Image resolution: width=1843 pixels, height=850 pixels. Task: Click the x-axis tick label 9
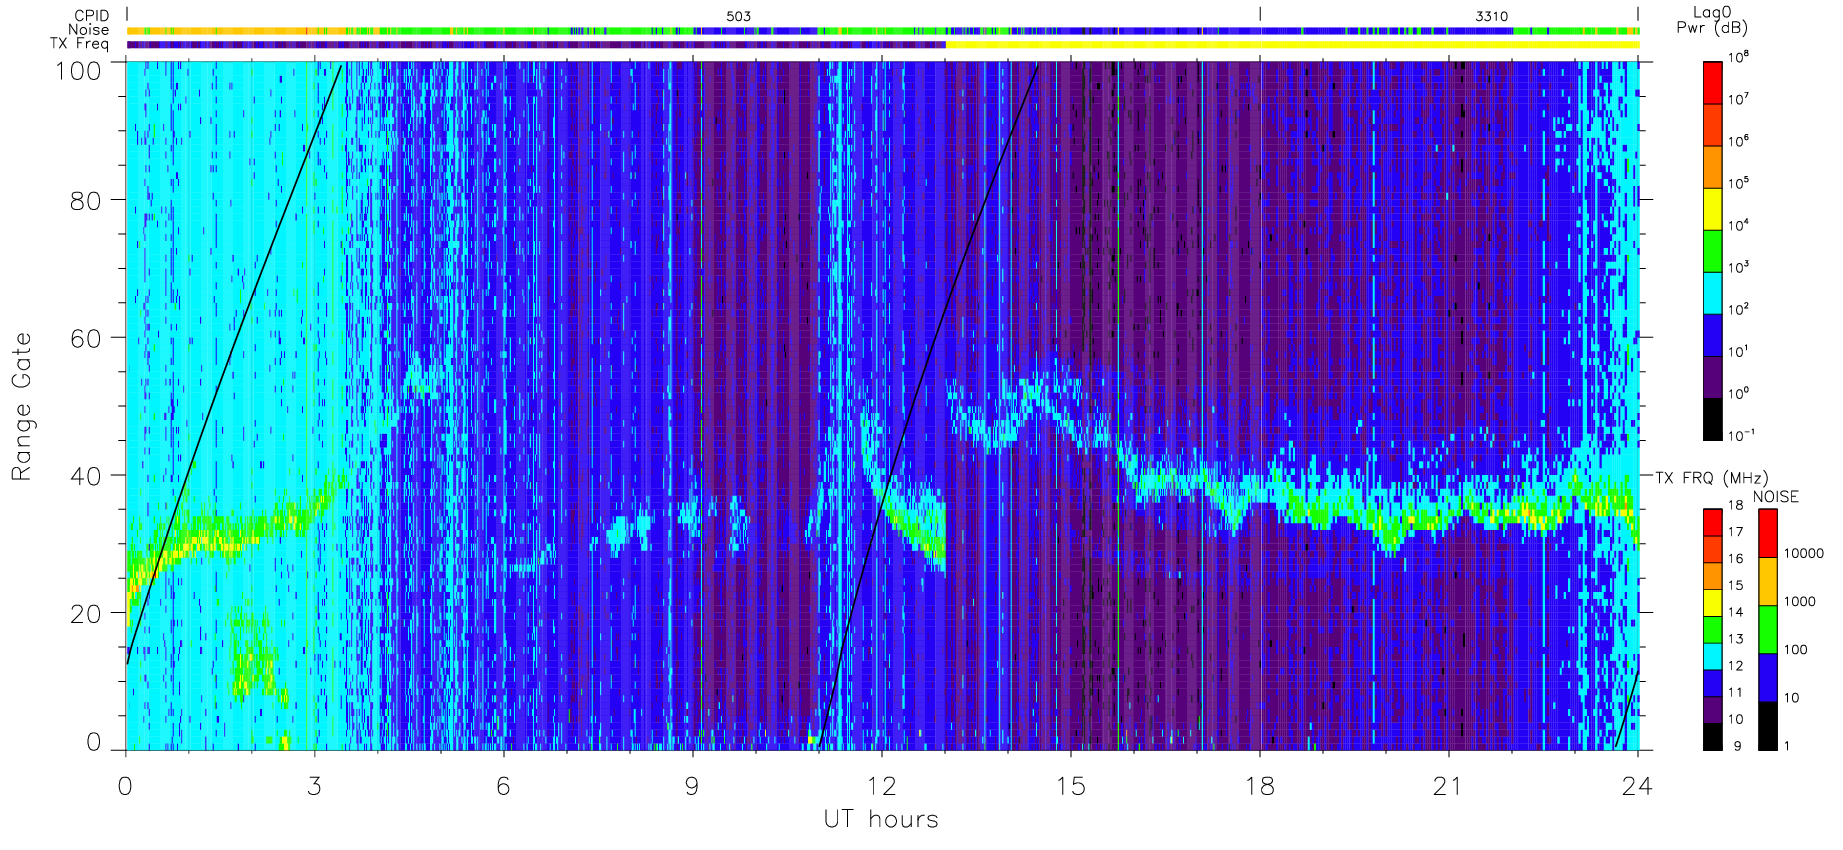pyautogui.click(x=692, y=786)
